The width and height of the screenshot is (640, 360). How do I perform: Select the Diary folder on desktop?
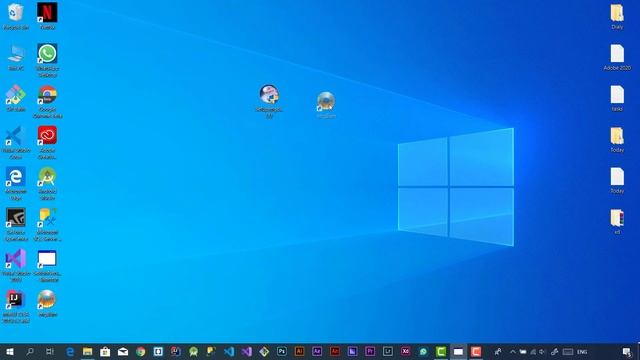(617, 16)
